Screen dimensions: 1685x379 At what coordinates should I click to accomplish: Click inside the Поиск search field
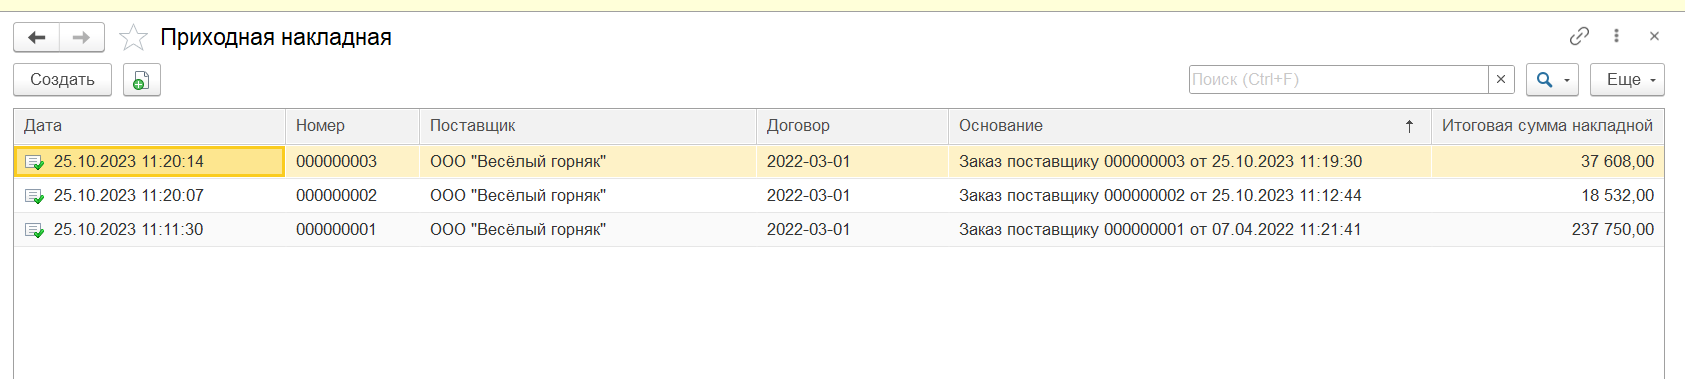pos(1339,80)
